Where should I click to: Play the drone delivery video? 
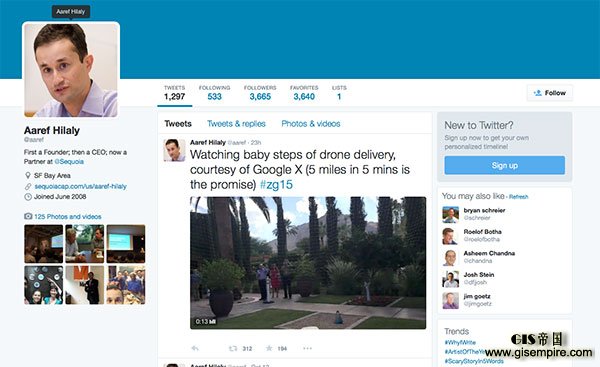coord(308,263)
